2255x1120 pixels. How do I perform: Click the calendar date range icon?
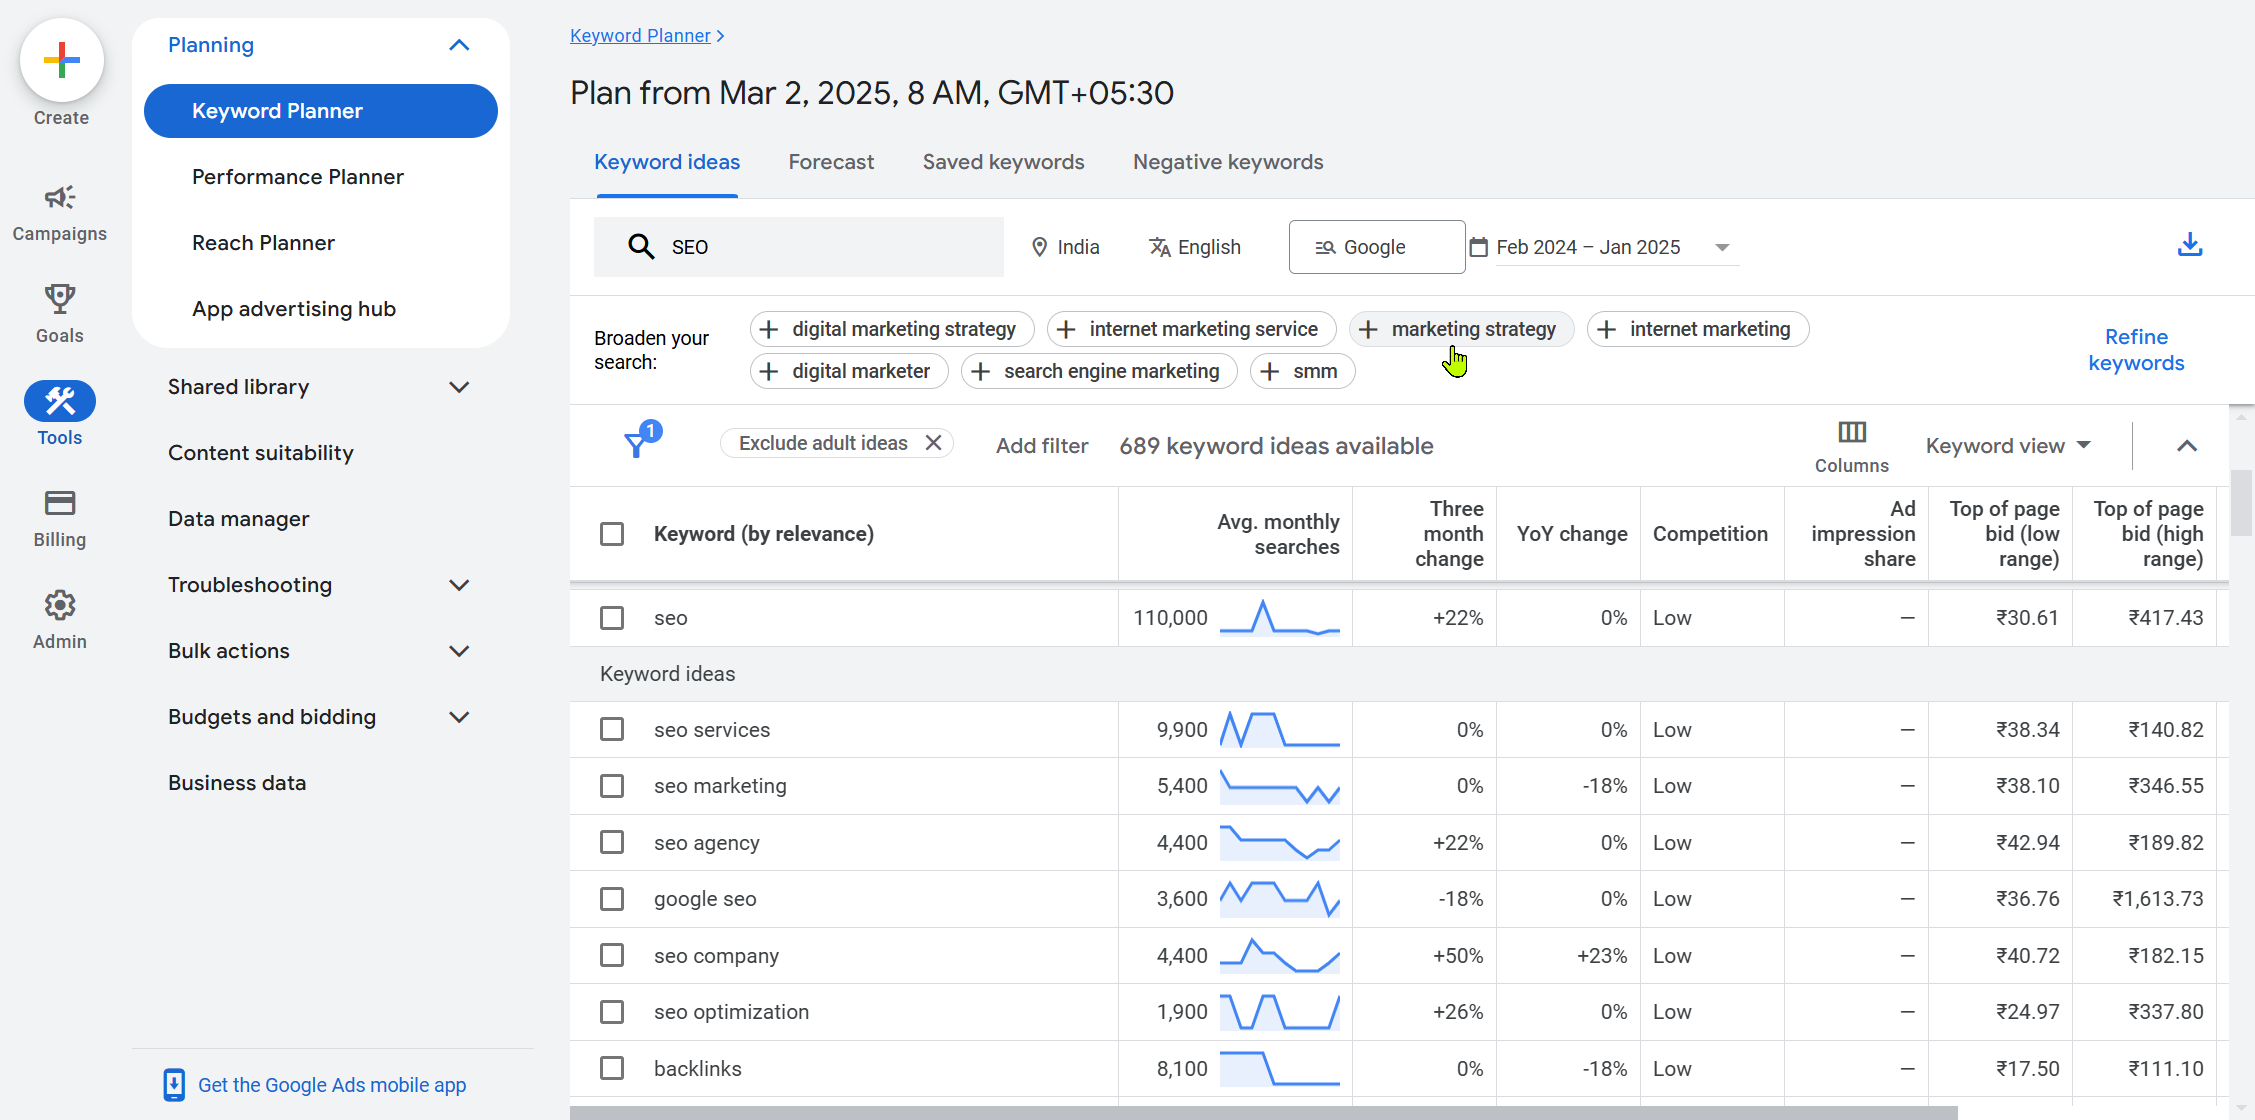pos(1479,247)
